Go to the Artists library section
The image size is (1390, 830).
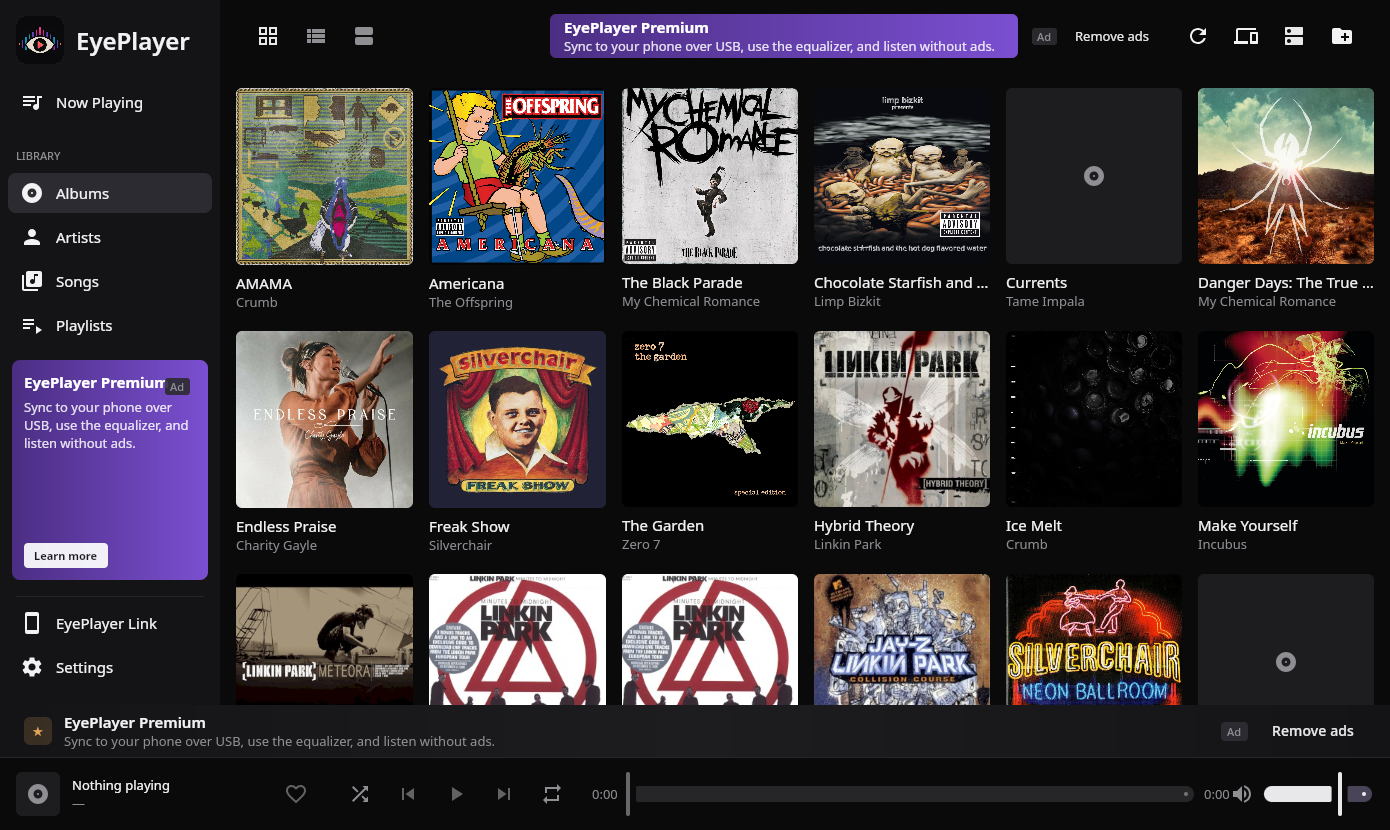(x=110, y=237)
